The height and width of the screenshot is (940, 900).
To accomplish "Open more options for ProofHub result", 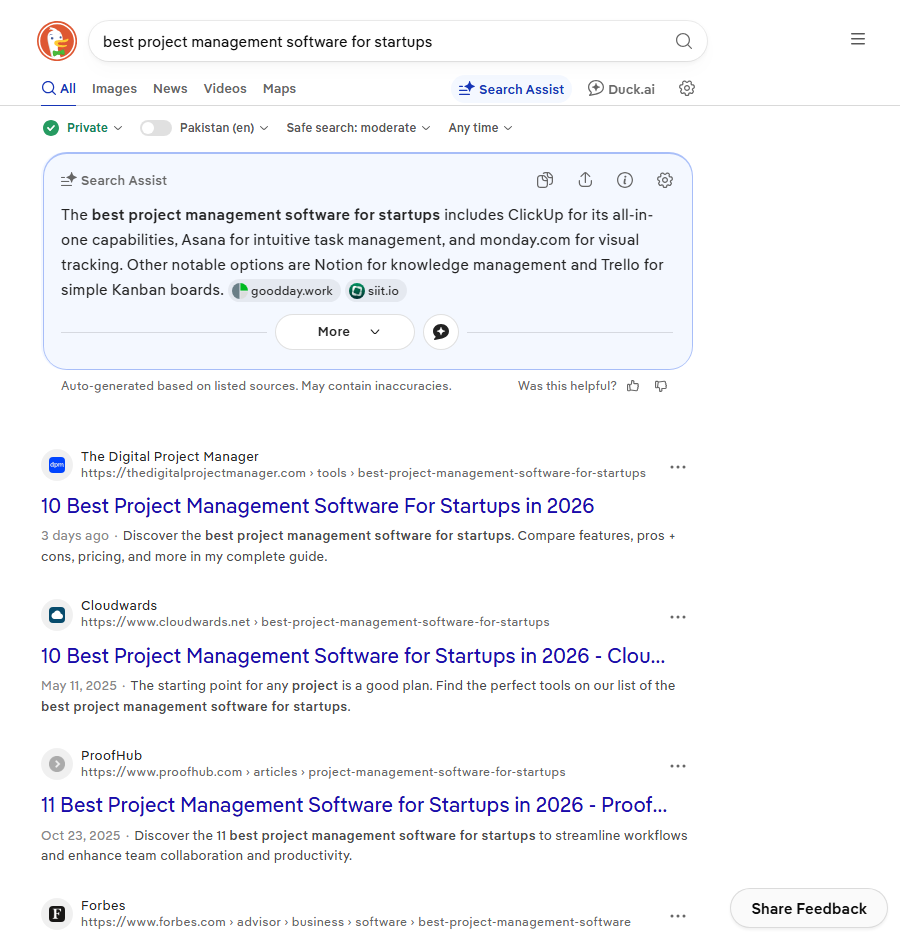I will coord(678,766).
